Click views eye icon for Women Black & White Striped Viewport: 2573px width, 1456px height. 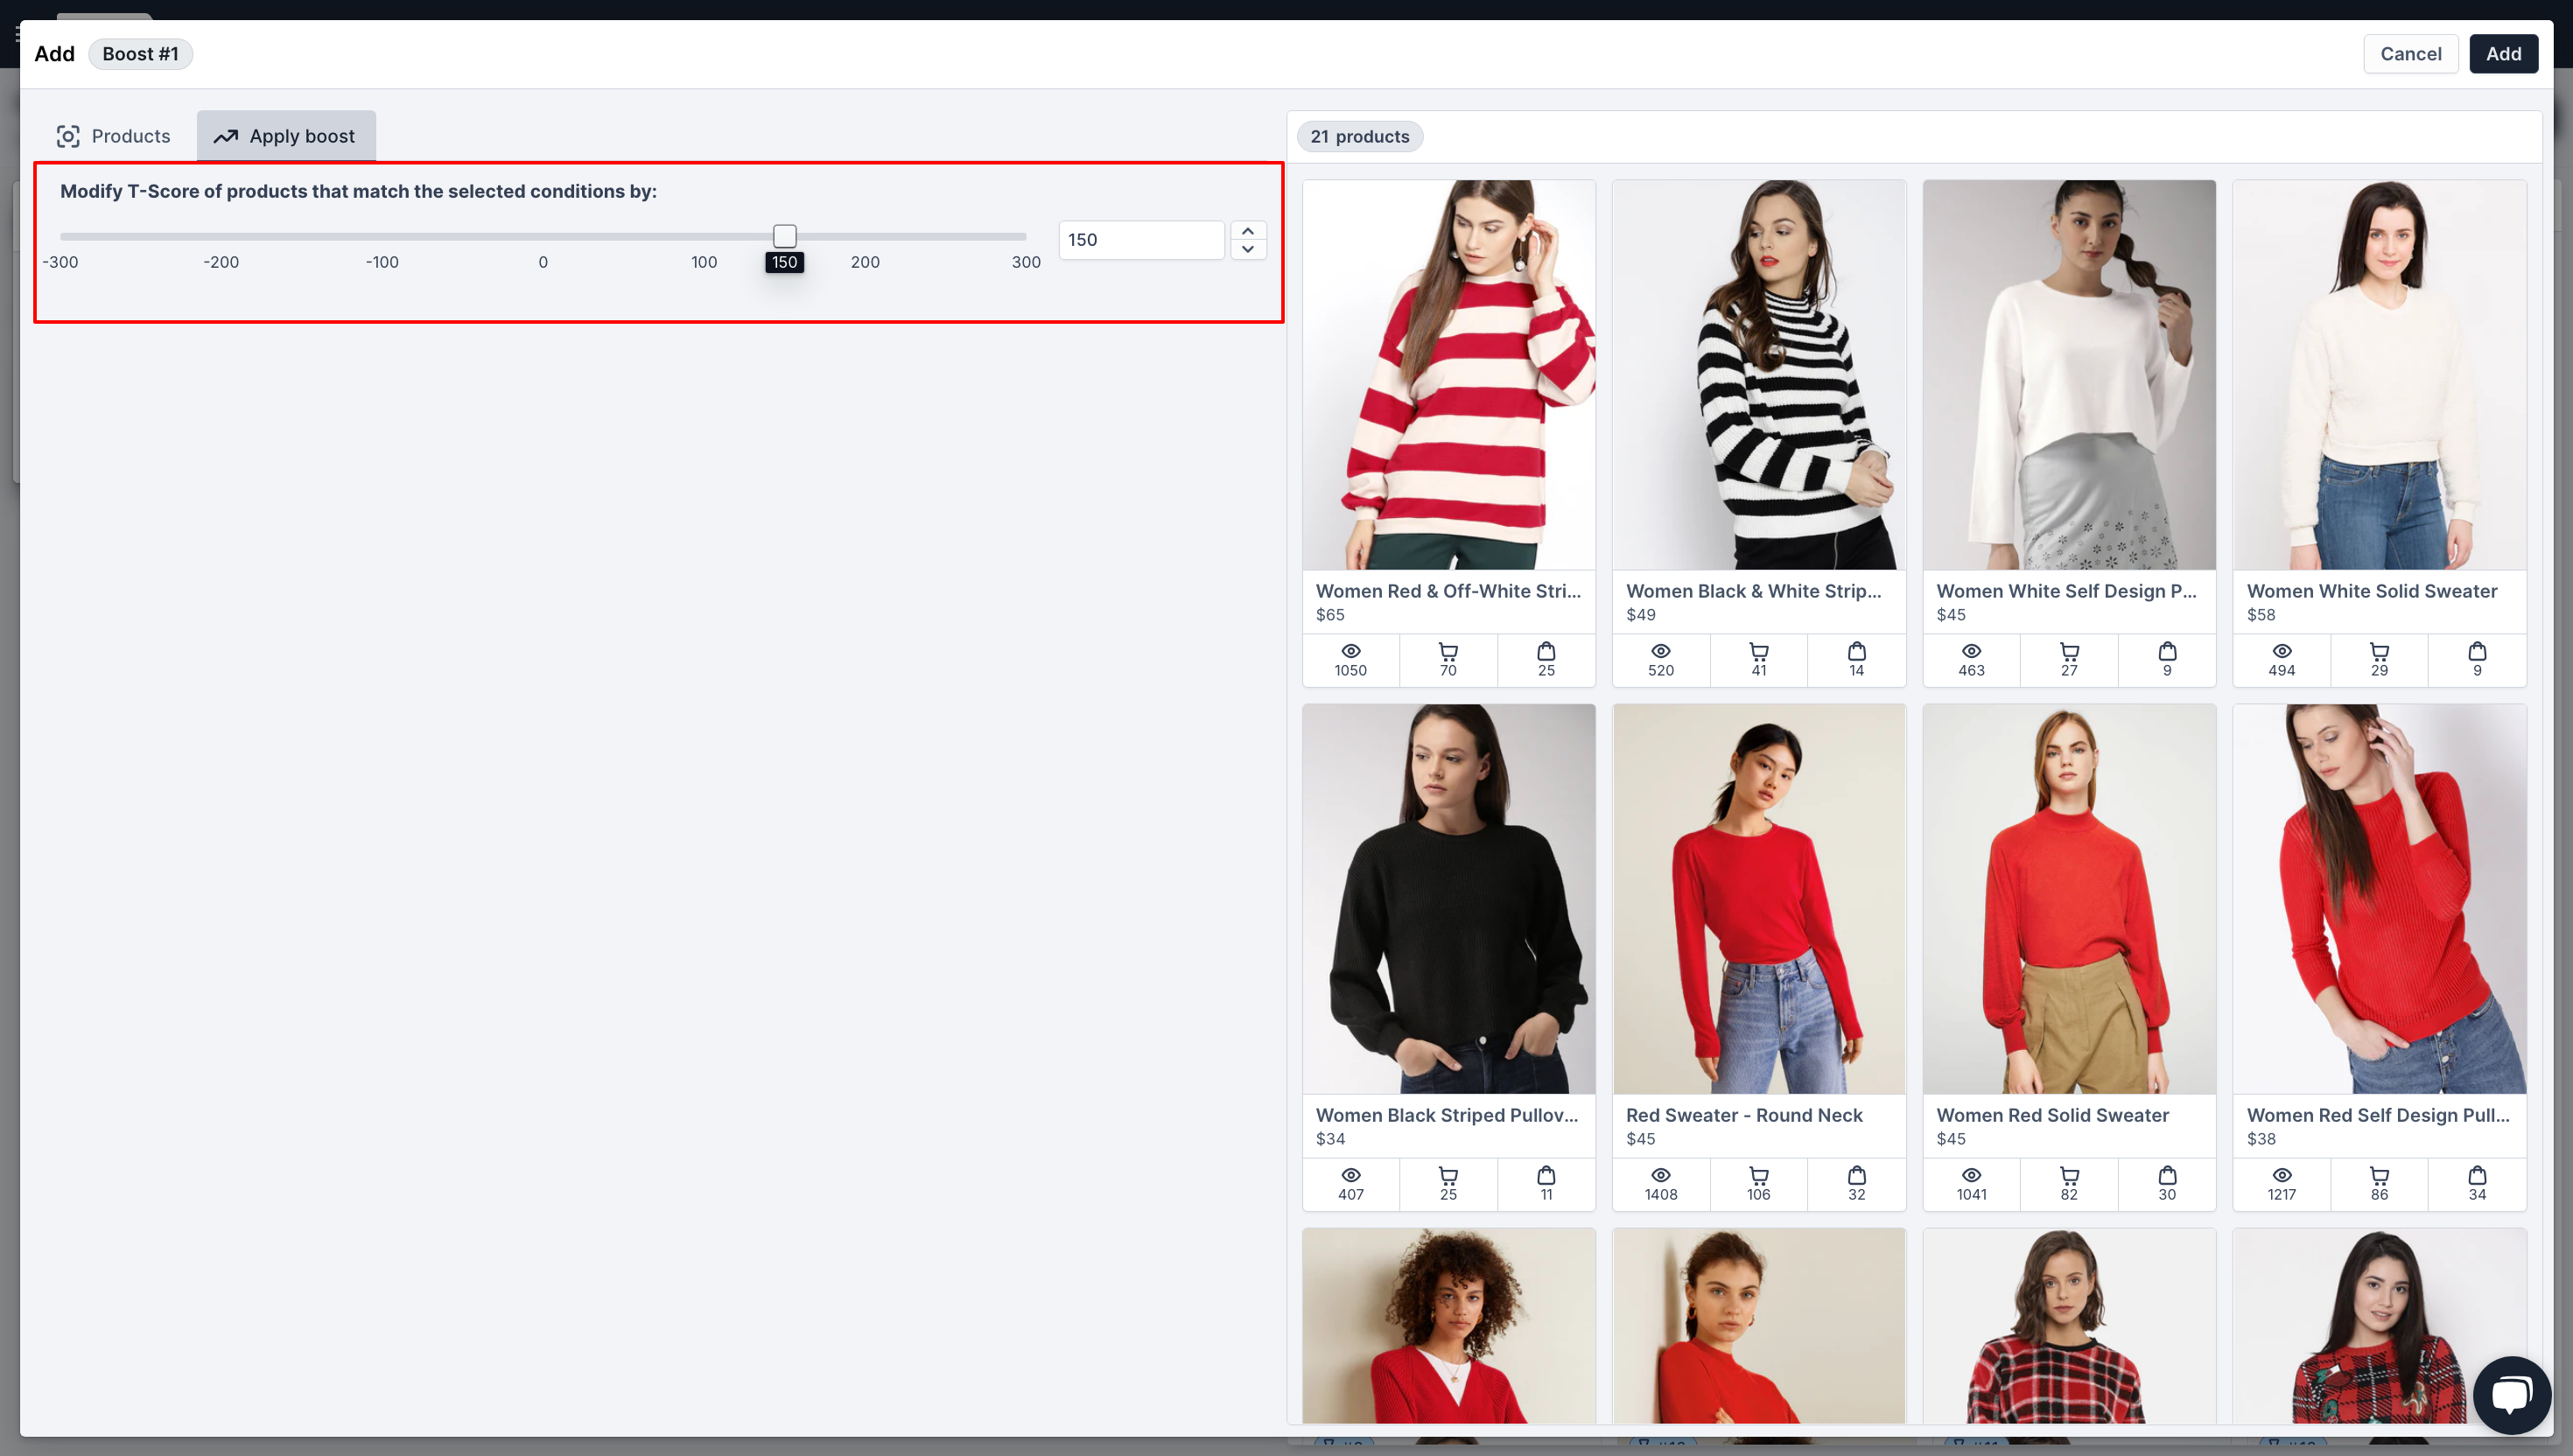pos(1660,651)
